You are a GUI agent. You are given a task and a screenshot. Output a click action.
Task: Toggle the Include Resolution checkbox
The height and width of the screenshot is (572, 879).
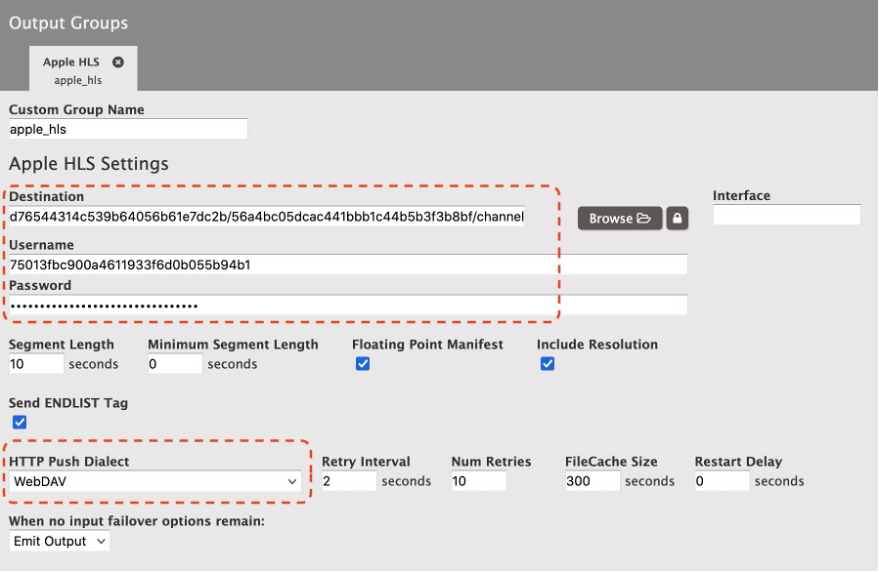548,364
